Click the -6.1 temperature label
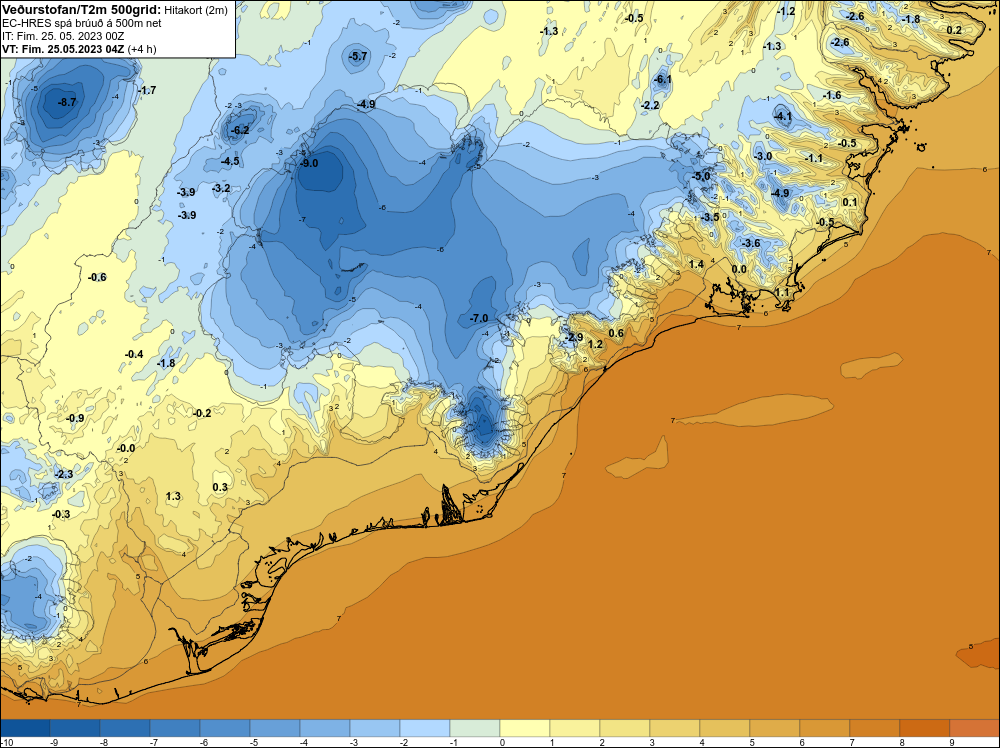 663,80
